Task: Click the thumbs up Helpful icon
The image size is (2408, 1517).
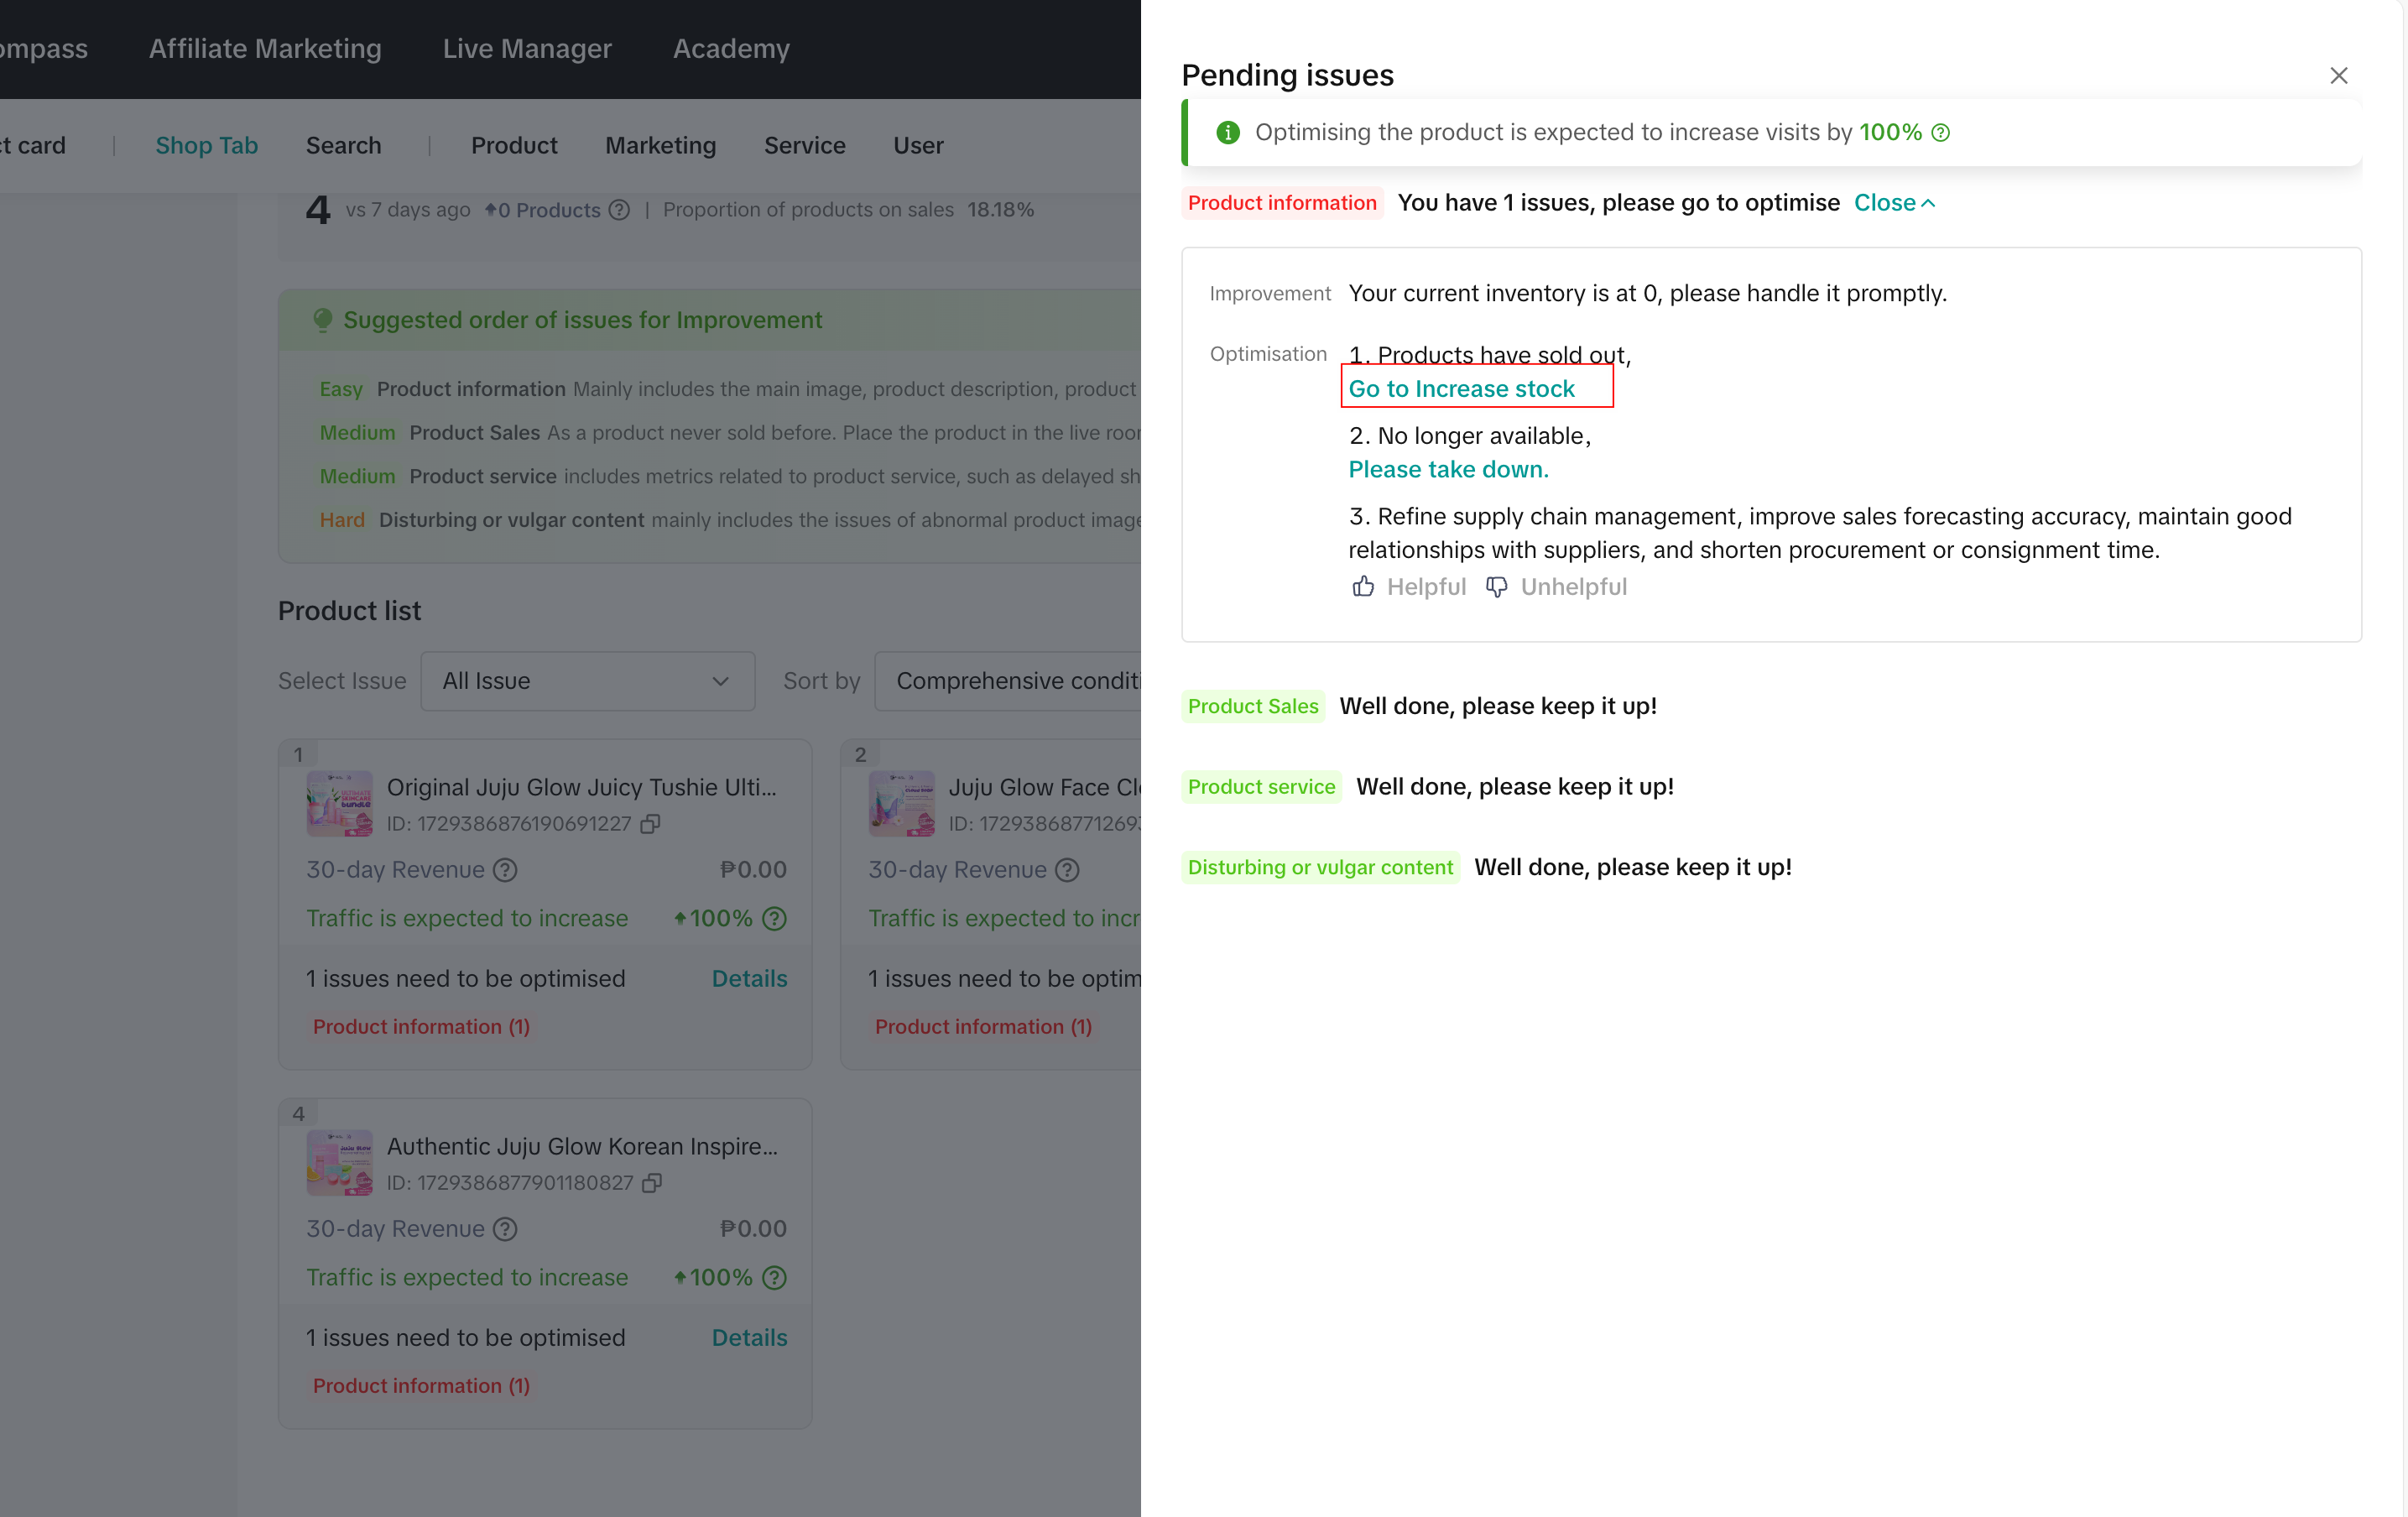Action: pyautogui.click(x=1363, y=586)
